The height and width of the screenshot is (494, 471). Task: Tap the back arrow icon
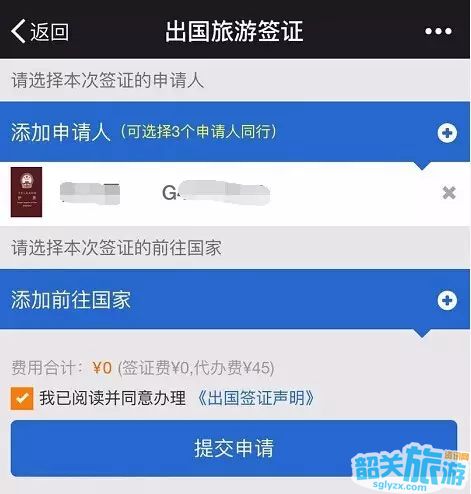pos(19,31)
